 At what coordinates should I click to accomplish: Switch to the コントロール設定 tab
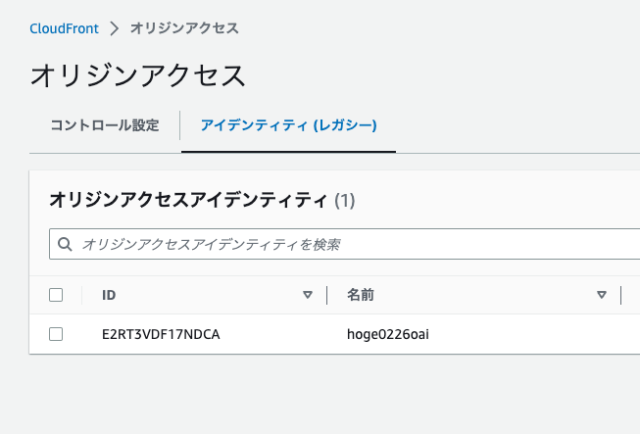pos(105,125)
